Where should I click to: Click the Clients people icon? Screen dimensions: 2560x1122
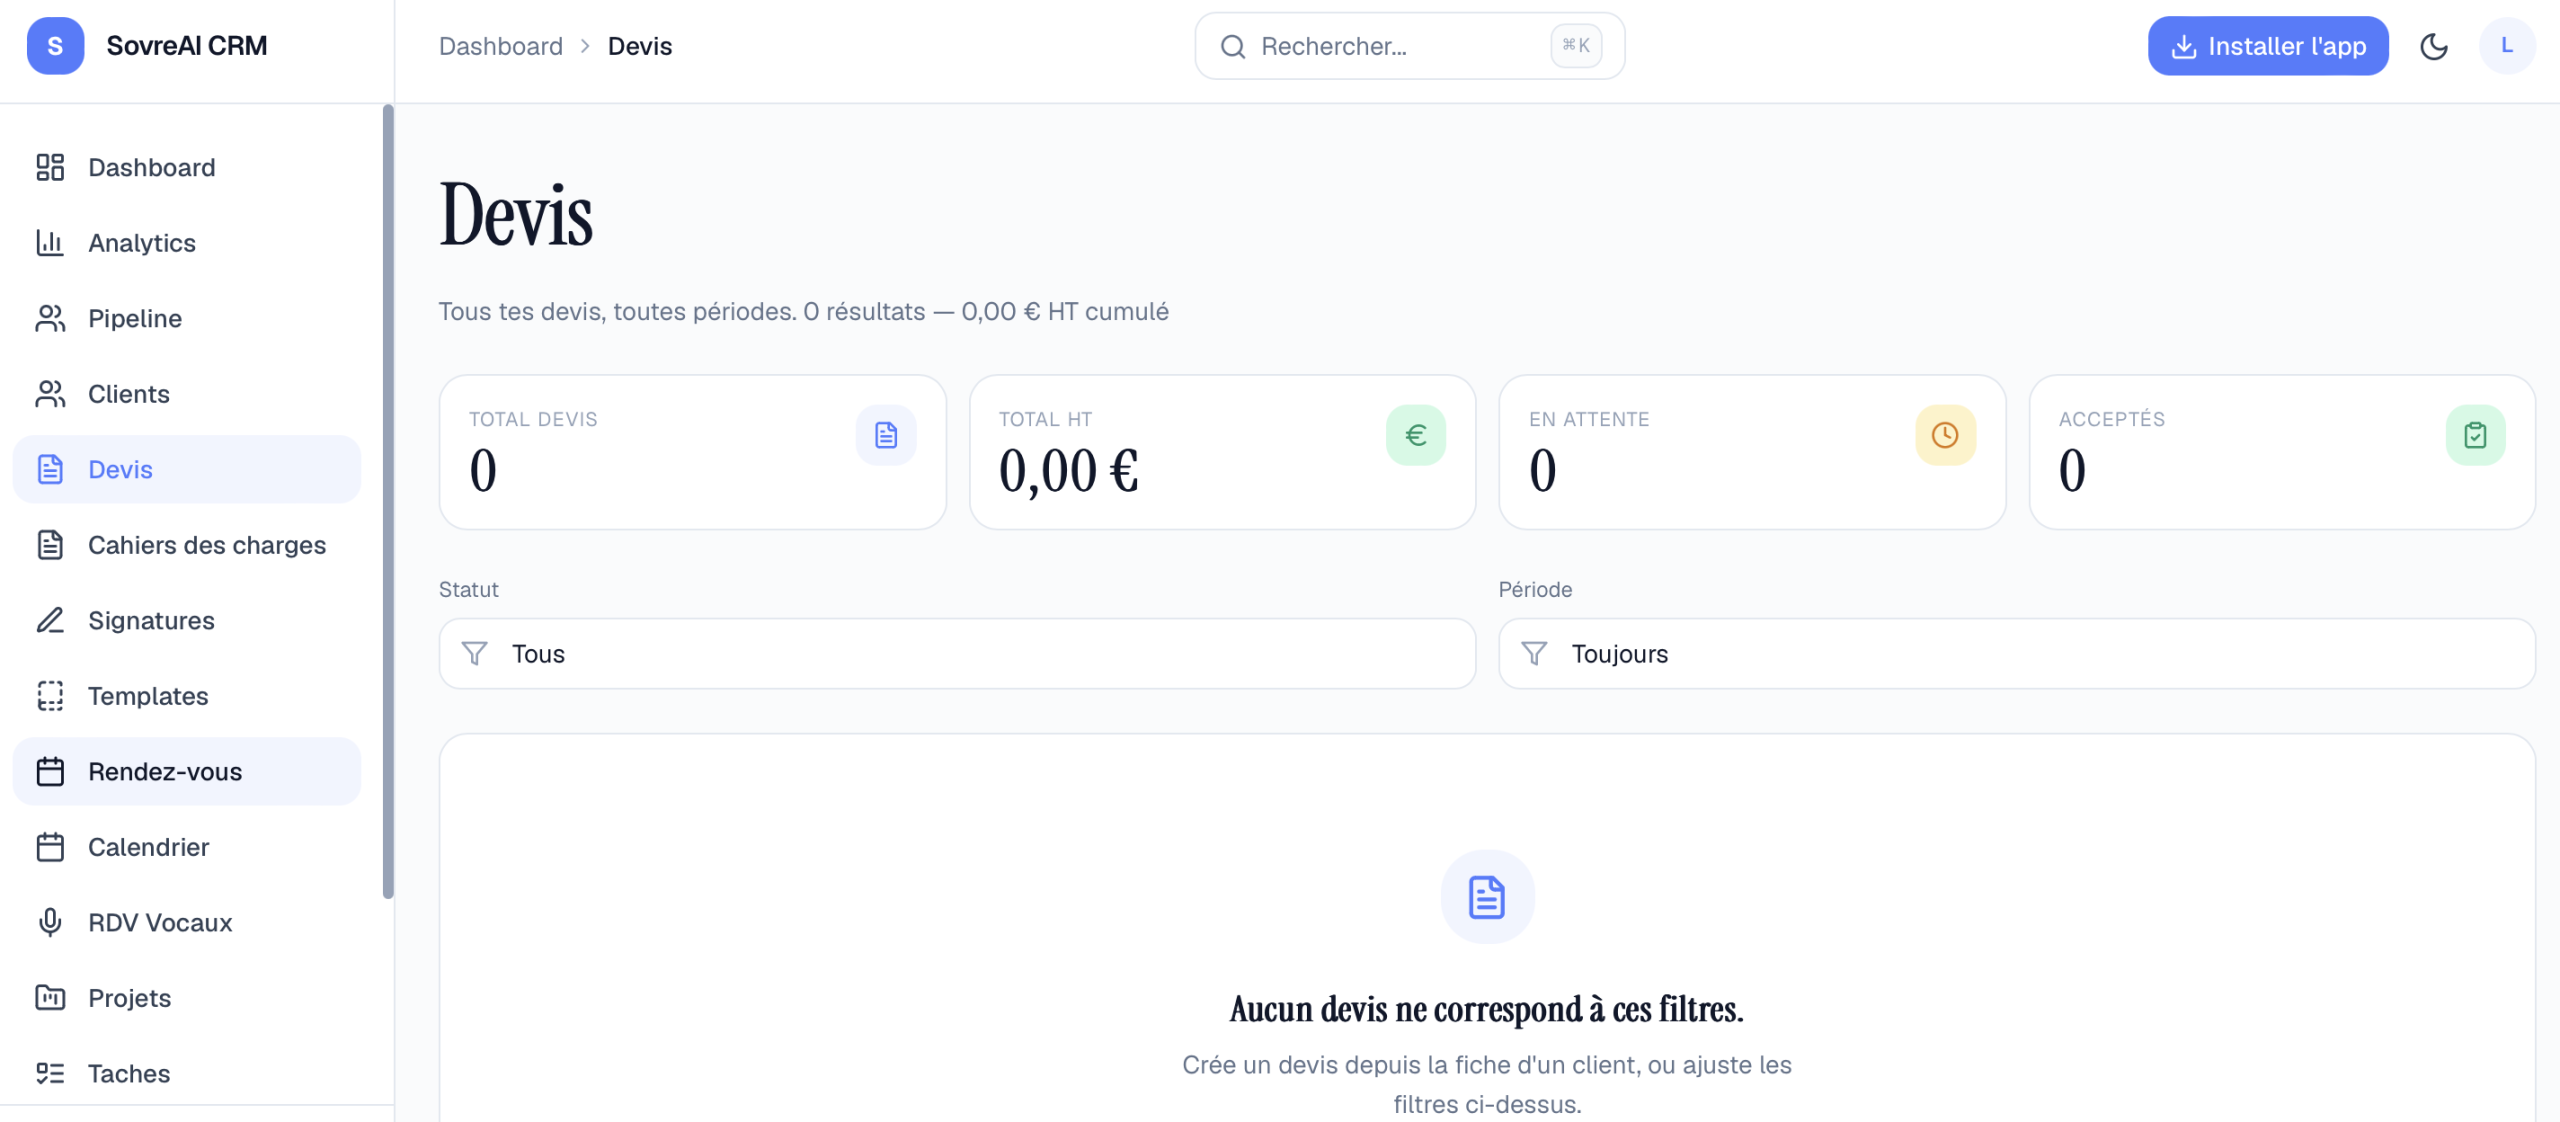click(50, 394)
